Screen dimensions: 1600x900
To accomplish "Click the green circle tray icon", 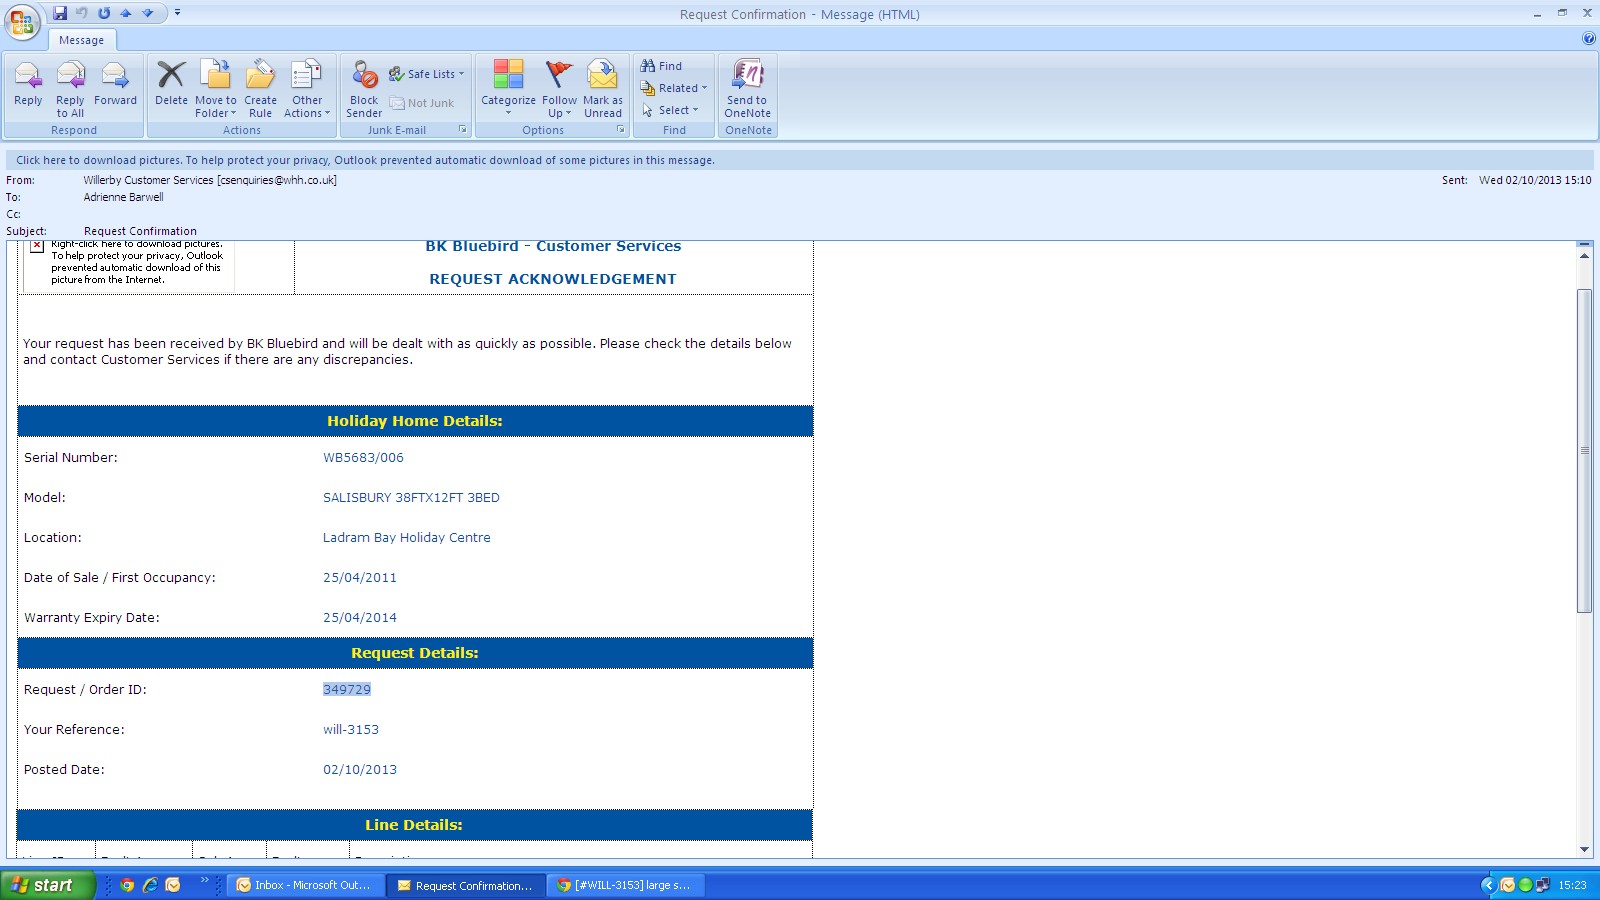I will 1525,885.
